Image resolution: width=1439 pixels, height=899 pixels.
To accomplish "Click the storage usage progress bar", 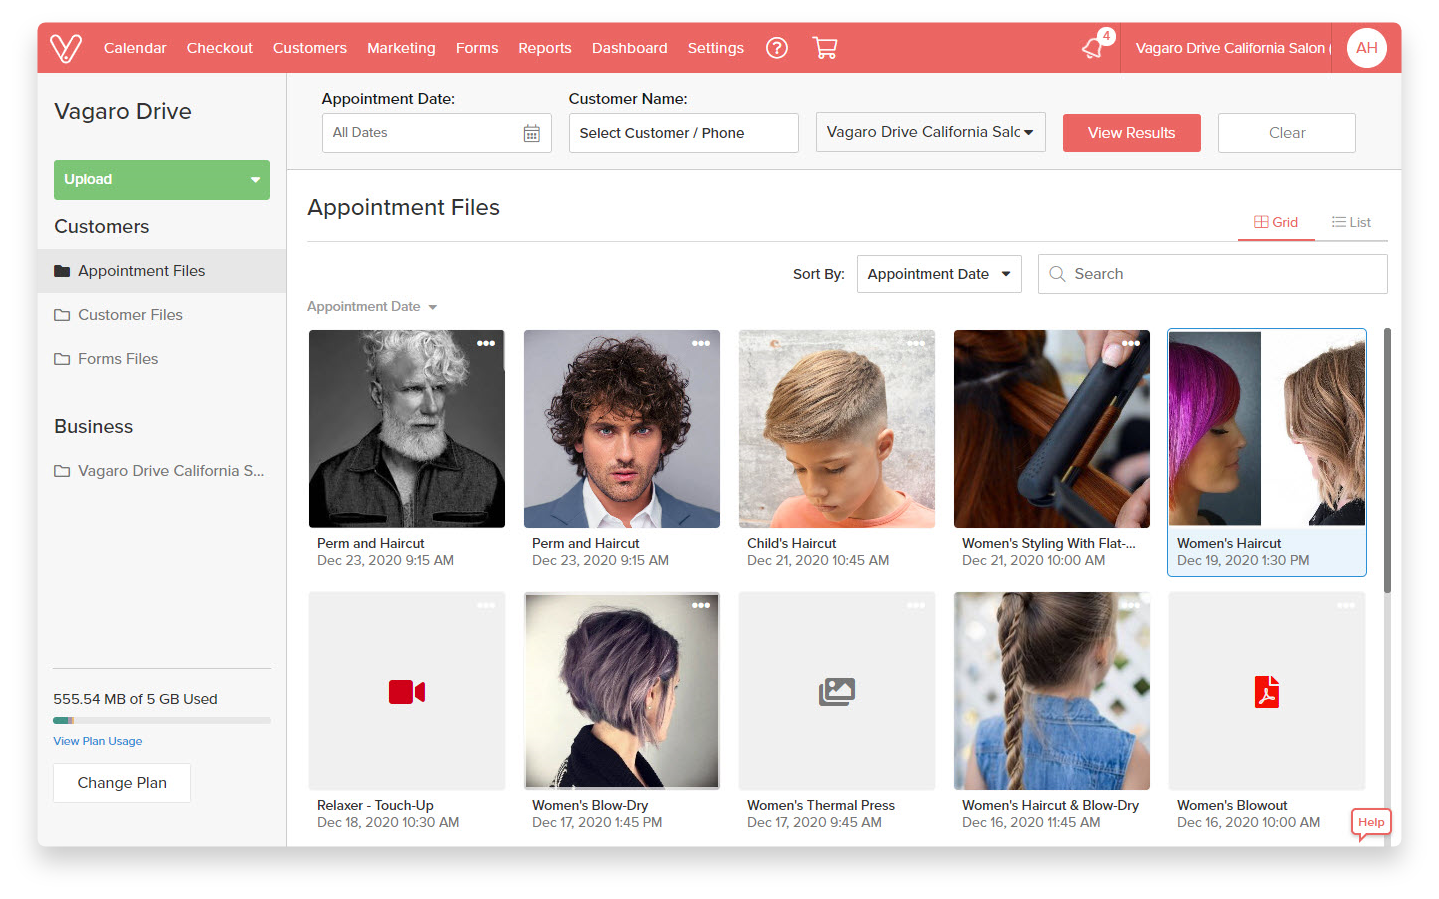I will tap(161, 720).
